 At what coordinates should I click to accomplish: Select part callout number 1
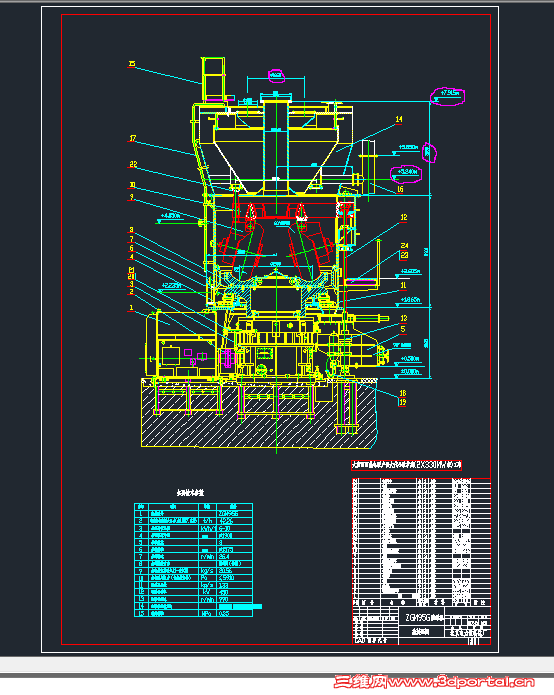(x=131, y=308)
